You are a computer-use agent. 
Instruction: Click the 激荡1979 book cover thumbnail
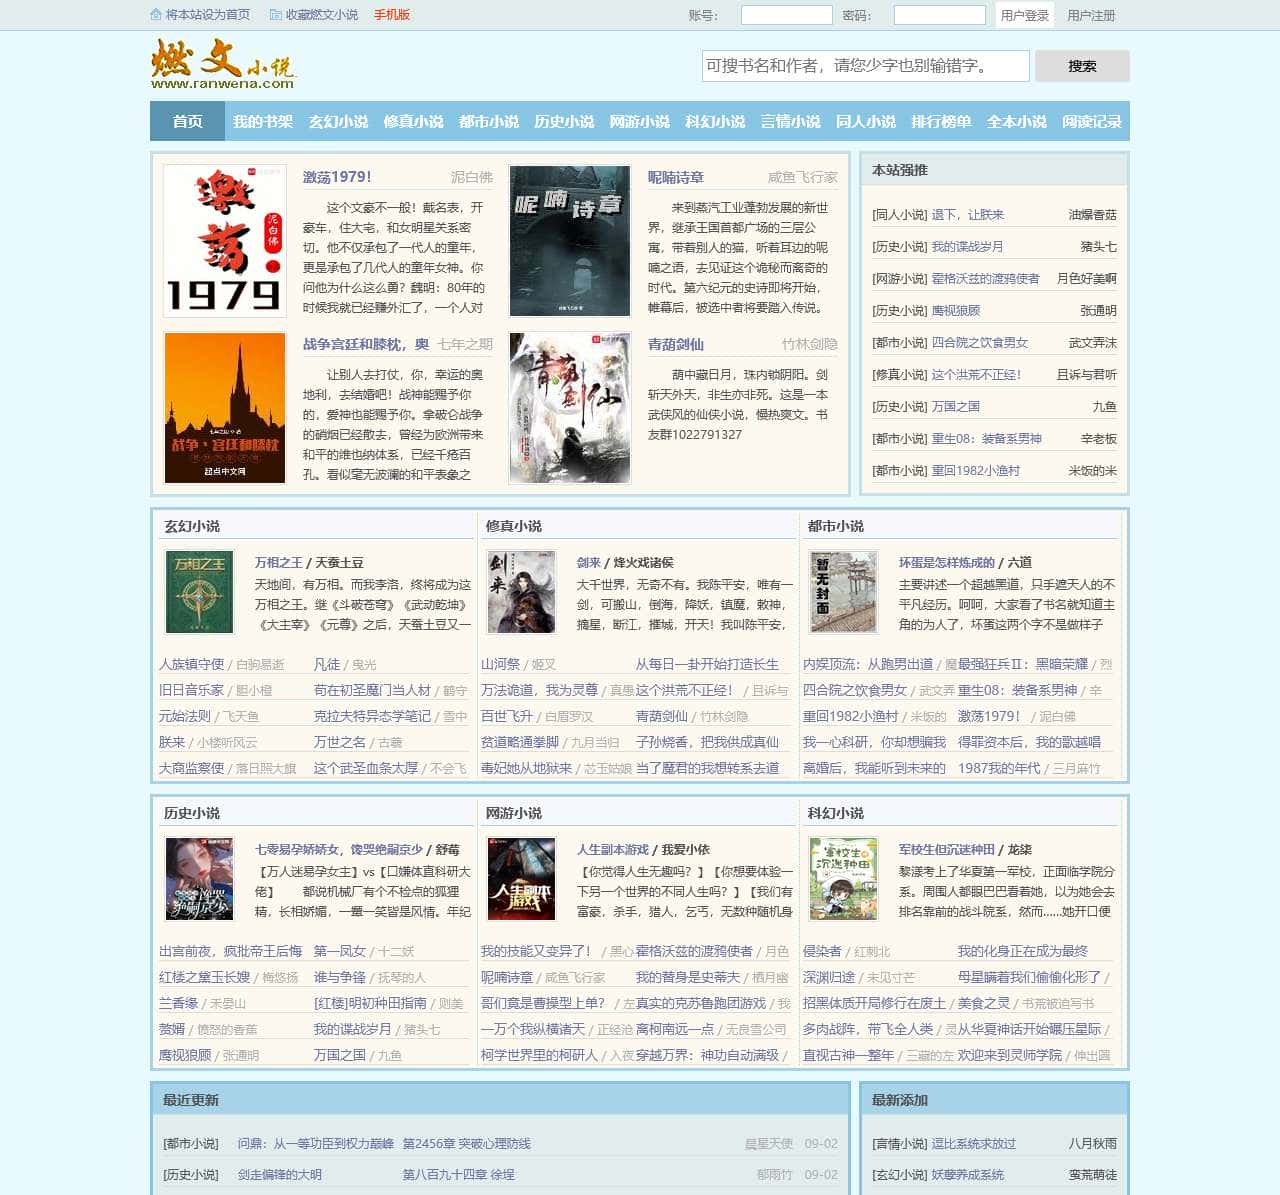coord(225,240)
